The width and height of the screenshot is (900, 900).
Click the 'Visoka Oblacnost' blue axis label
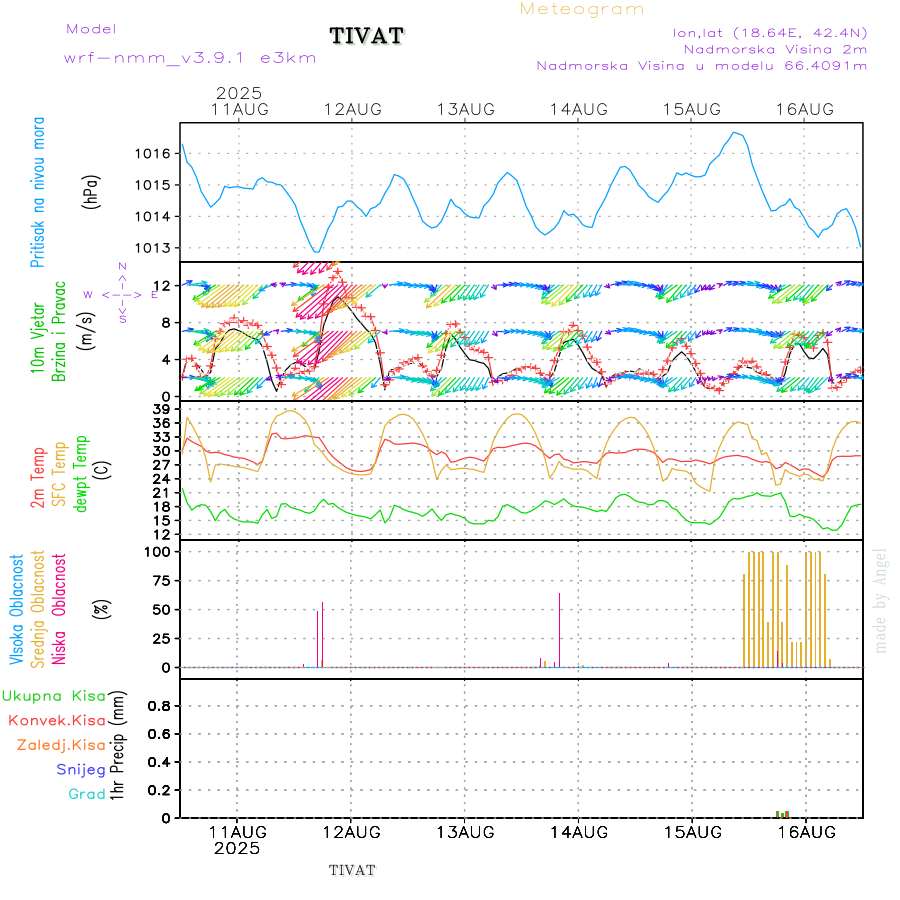(x=17, y=610)
